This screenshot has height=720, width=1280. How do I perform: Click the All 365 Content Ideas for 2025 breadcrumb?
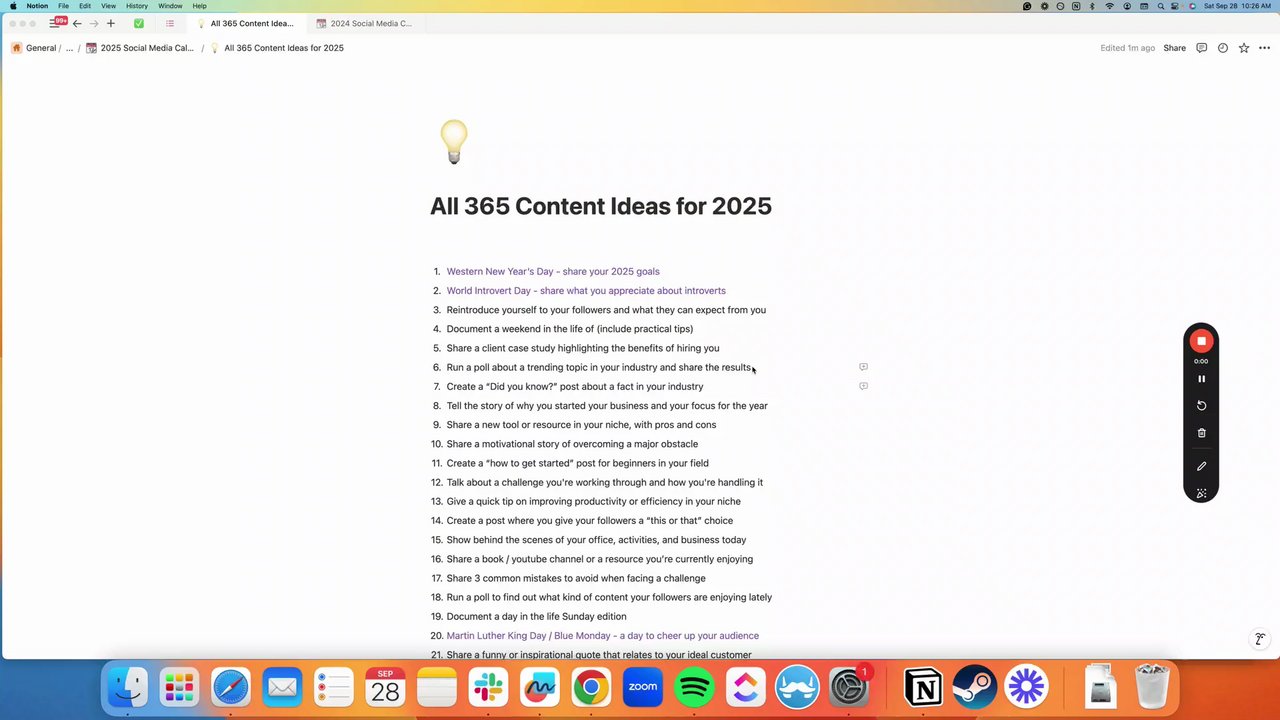click(x=277, y=48)
